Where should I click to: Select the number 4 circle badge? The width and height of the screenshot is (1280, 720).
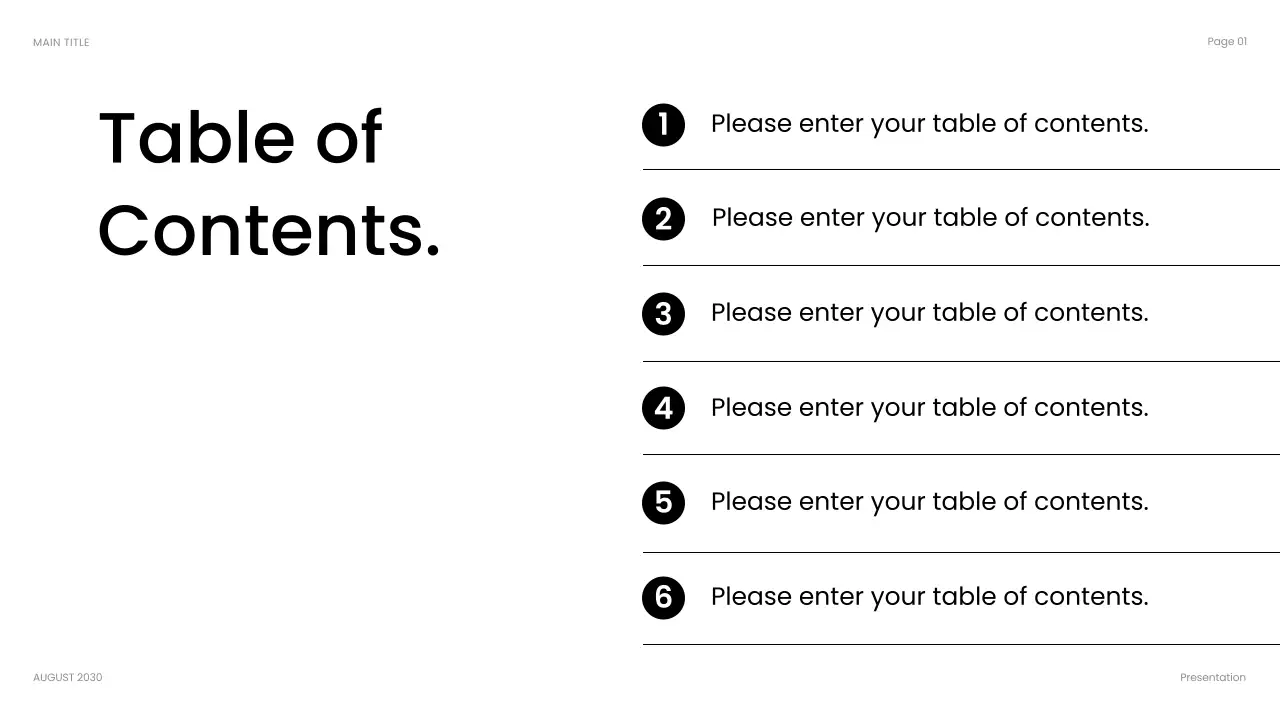(x=663, y=408)
